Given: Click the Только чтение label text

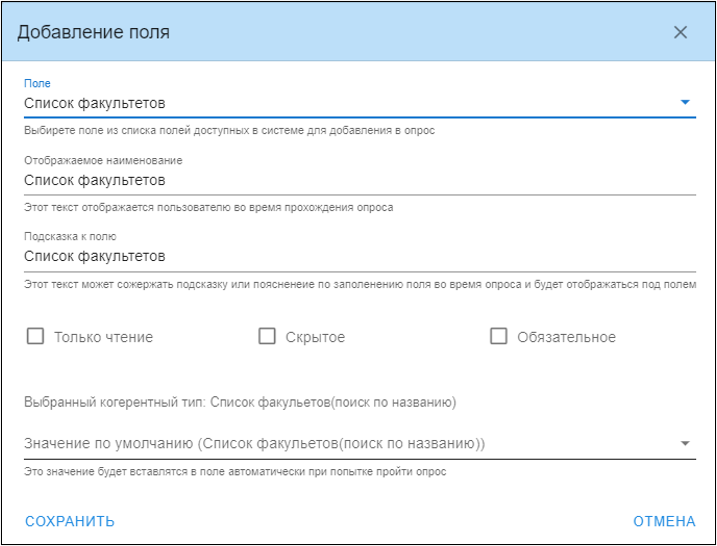Looking at the screenshot, I should pyautogui.click(x=104, y=337).
